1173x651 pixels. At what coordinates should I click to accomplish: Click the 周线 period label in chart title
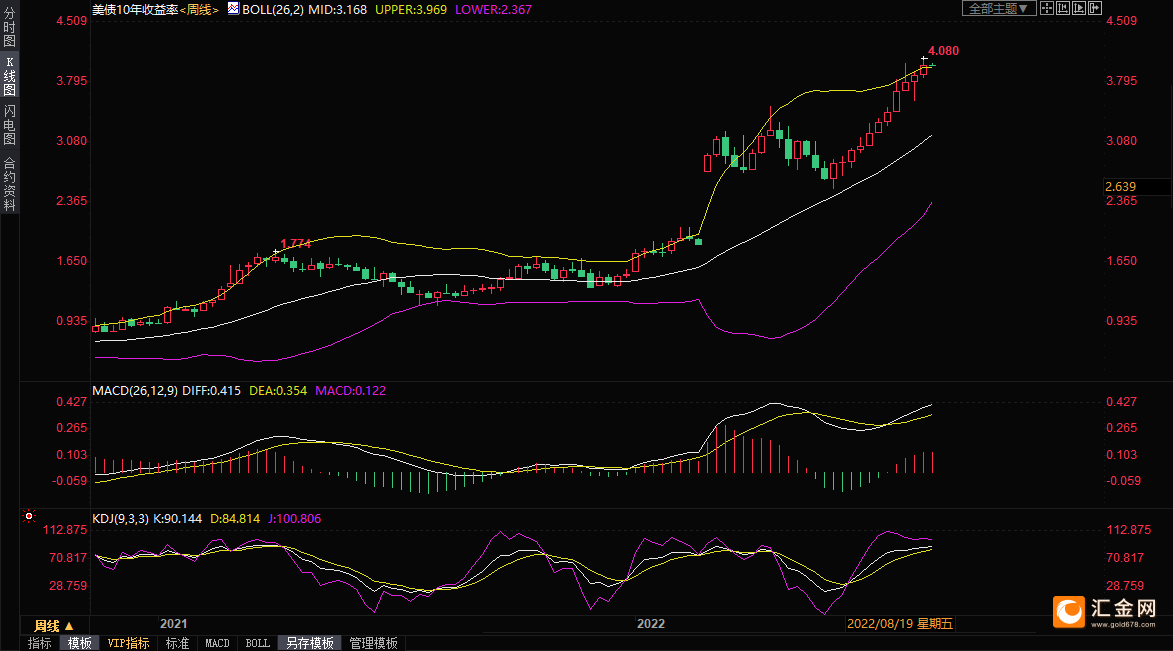[199, 10]
